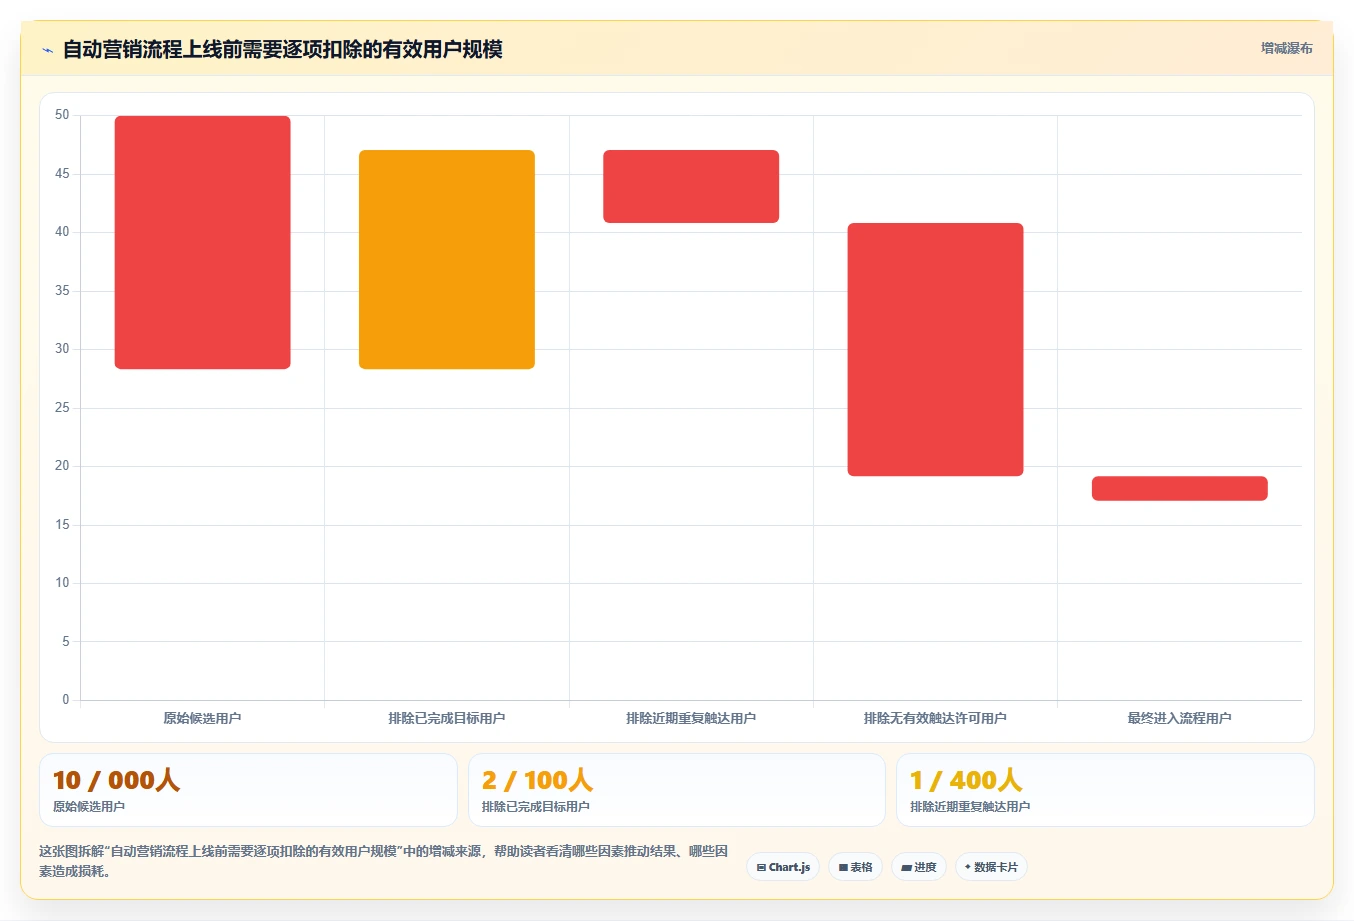Click the x-axis label 排除近期重复触达用户
1354x921 pixels.
(691, 718)
